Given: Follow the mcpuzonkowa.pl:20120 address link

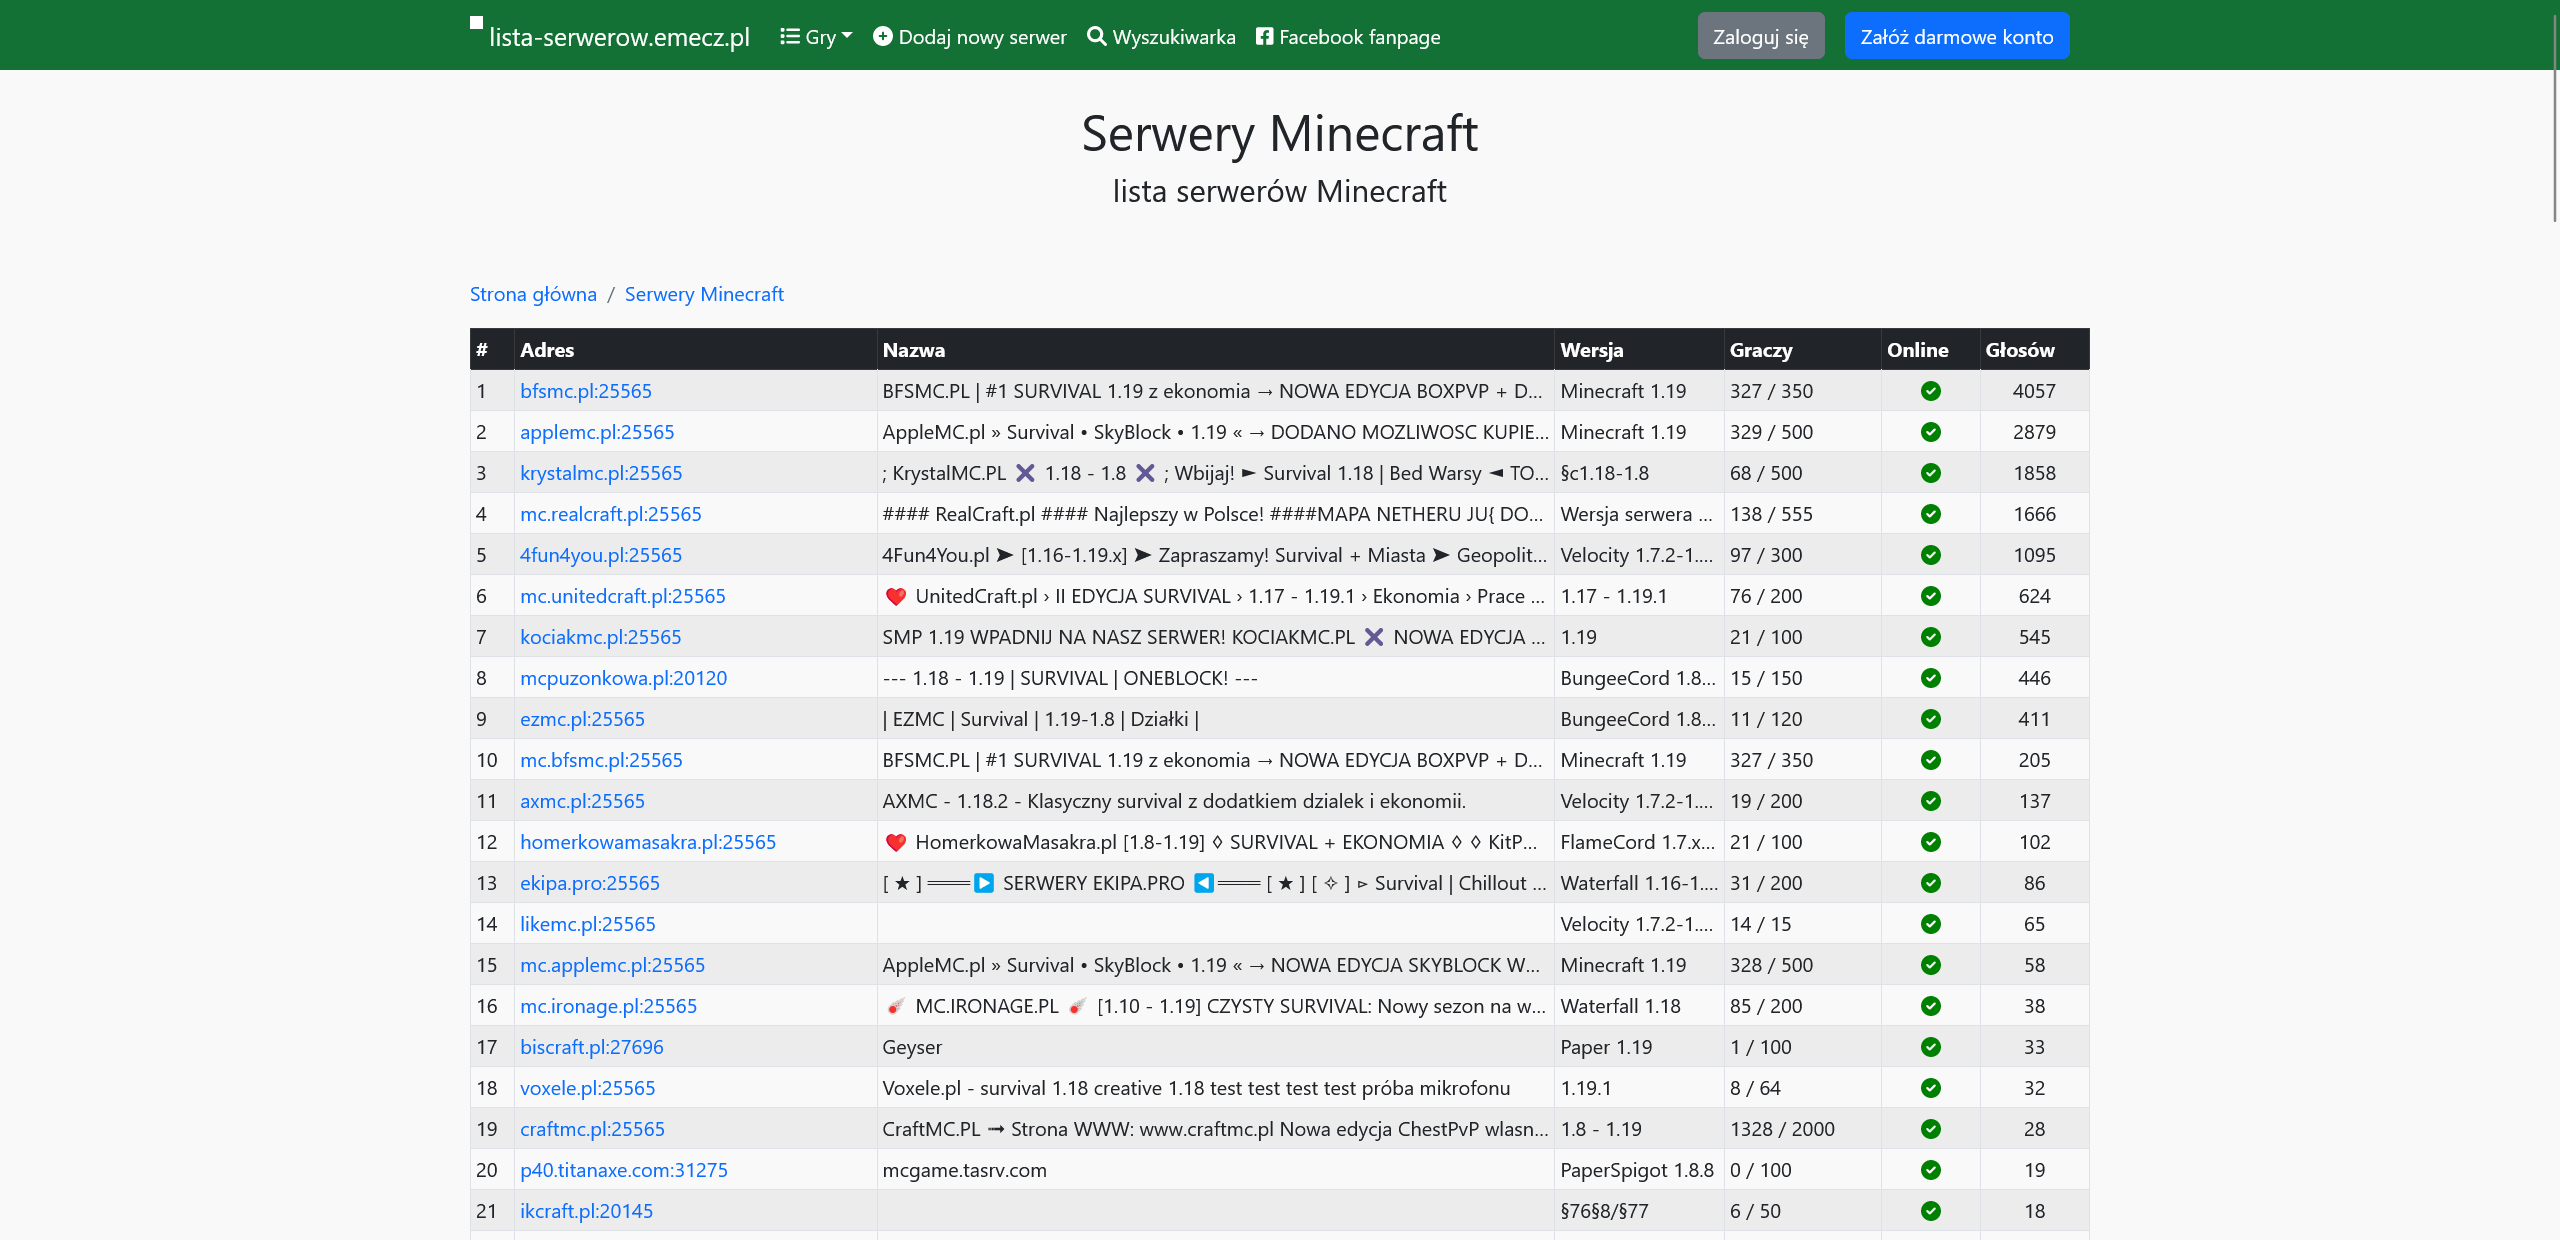Looking at the screenshot, I should click(623, 678).
